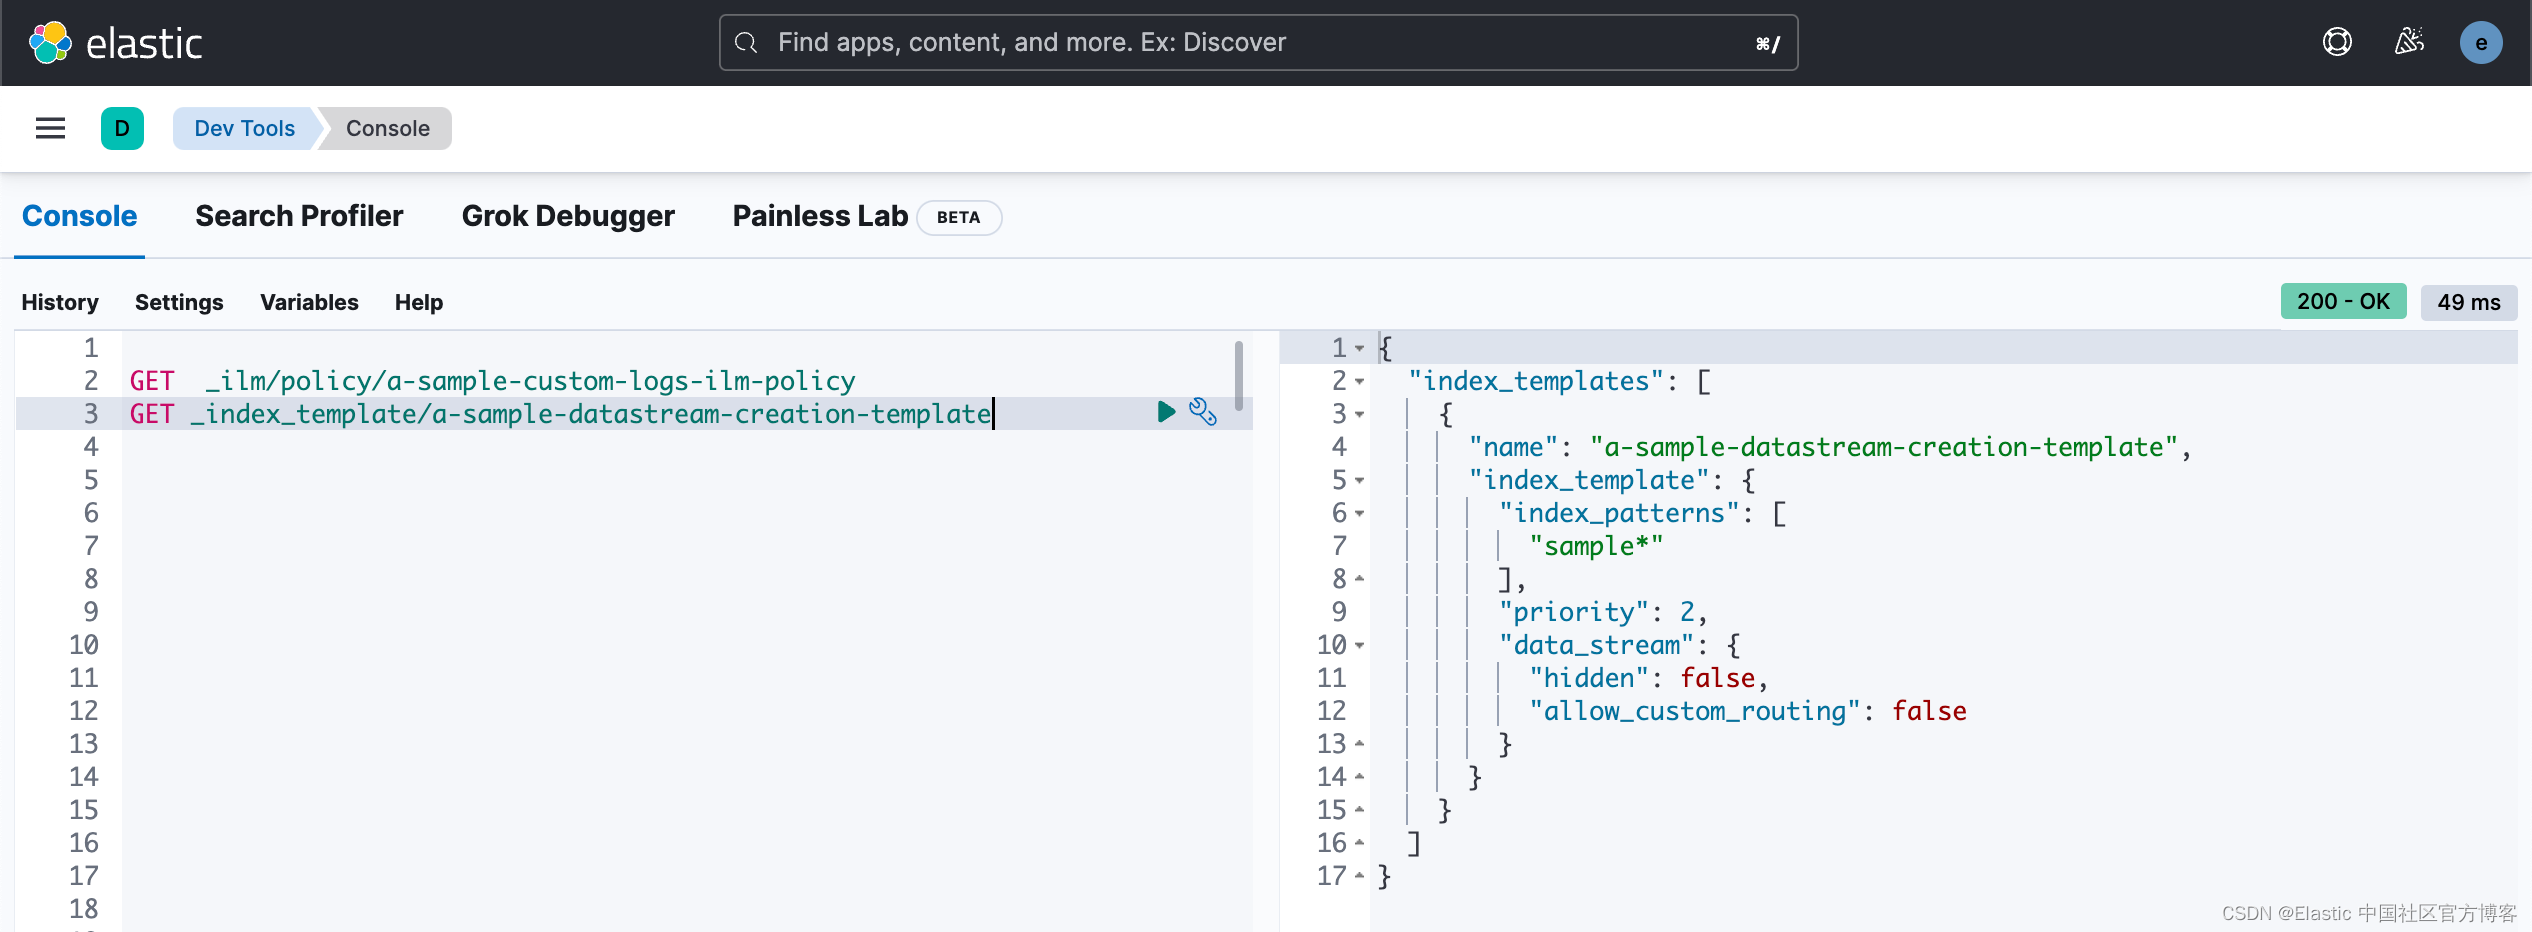Image resolution: width=2532 pixels, height=932 pixels.
Task: Click fold marker at output line 13
Action: pyautogui.click(x=1360, y=744)
